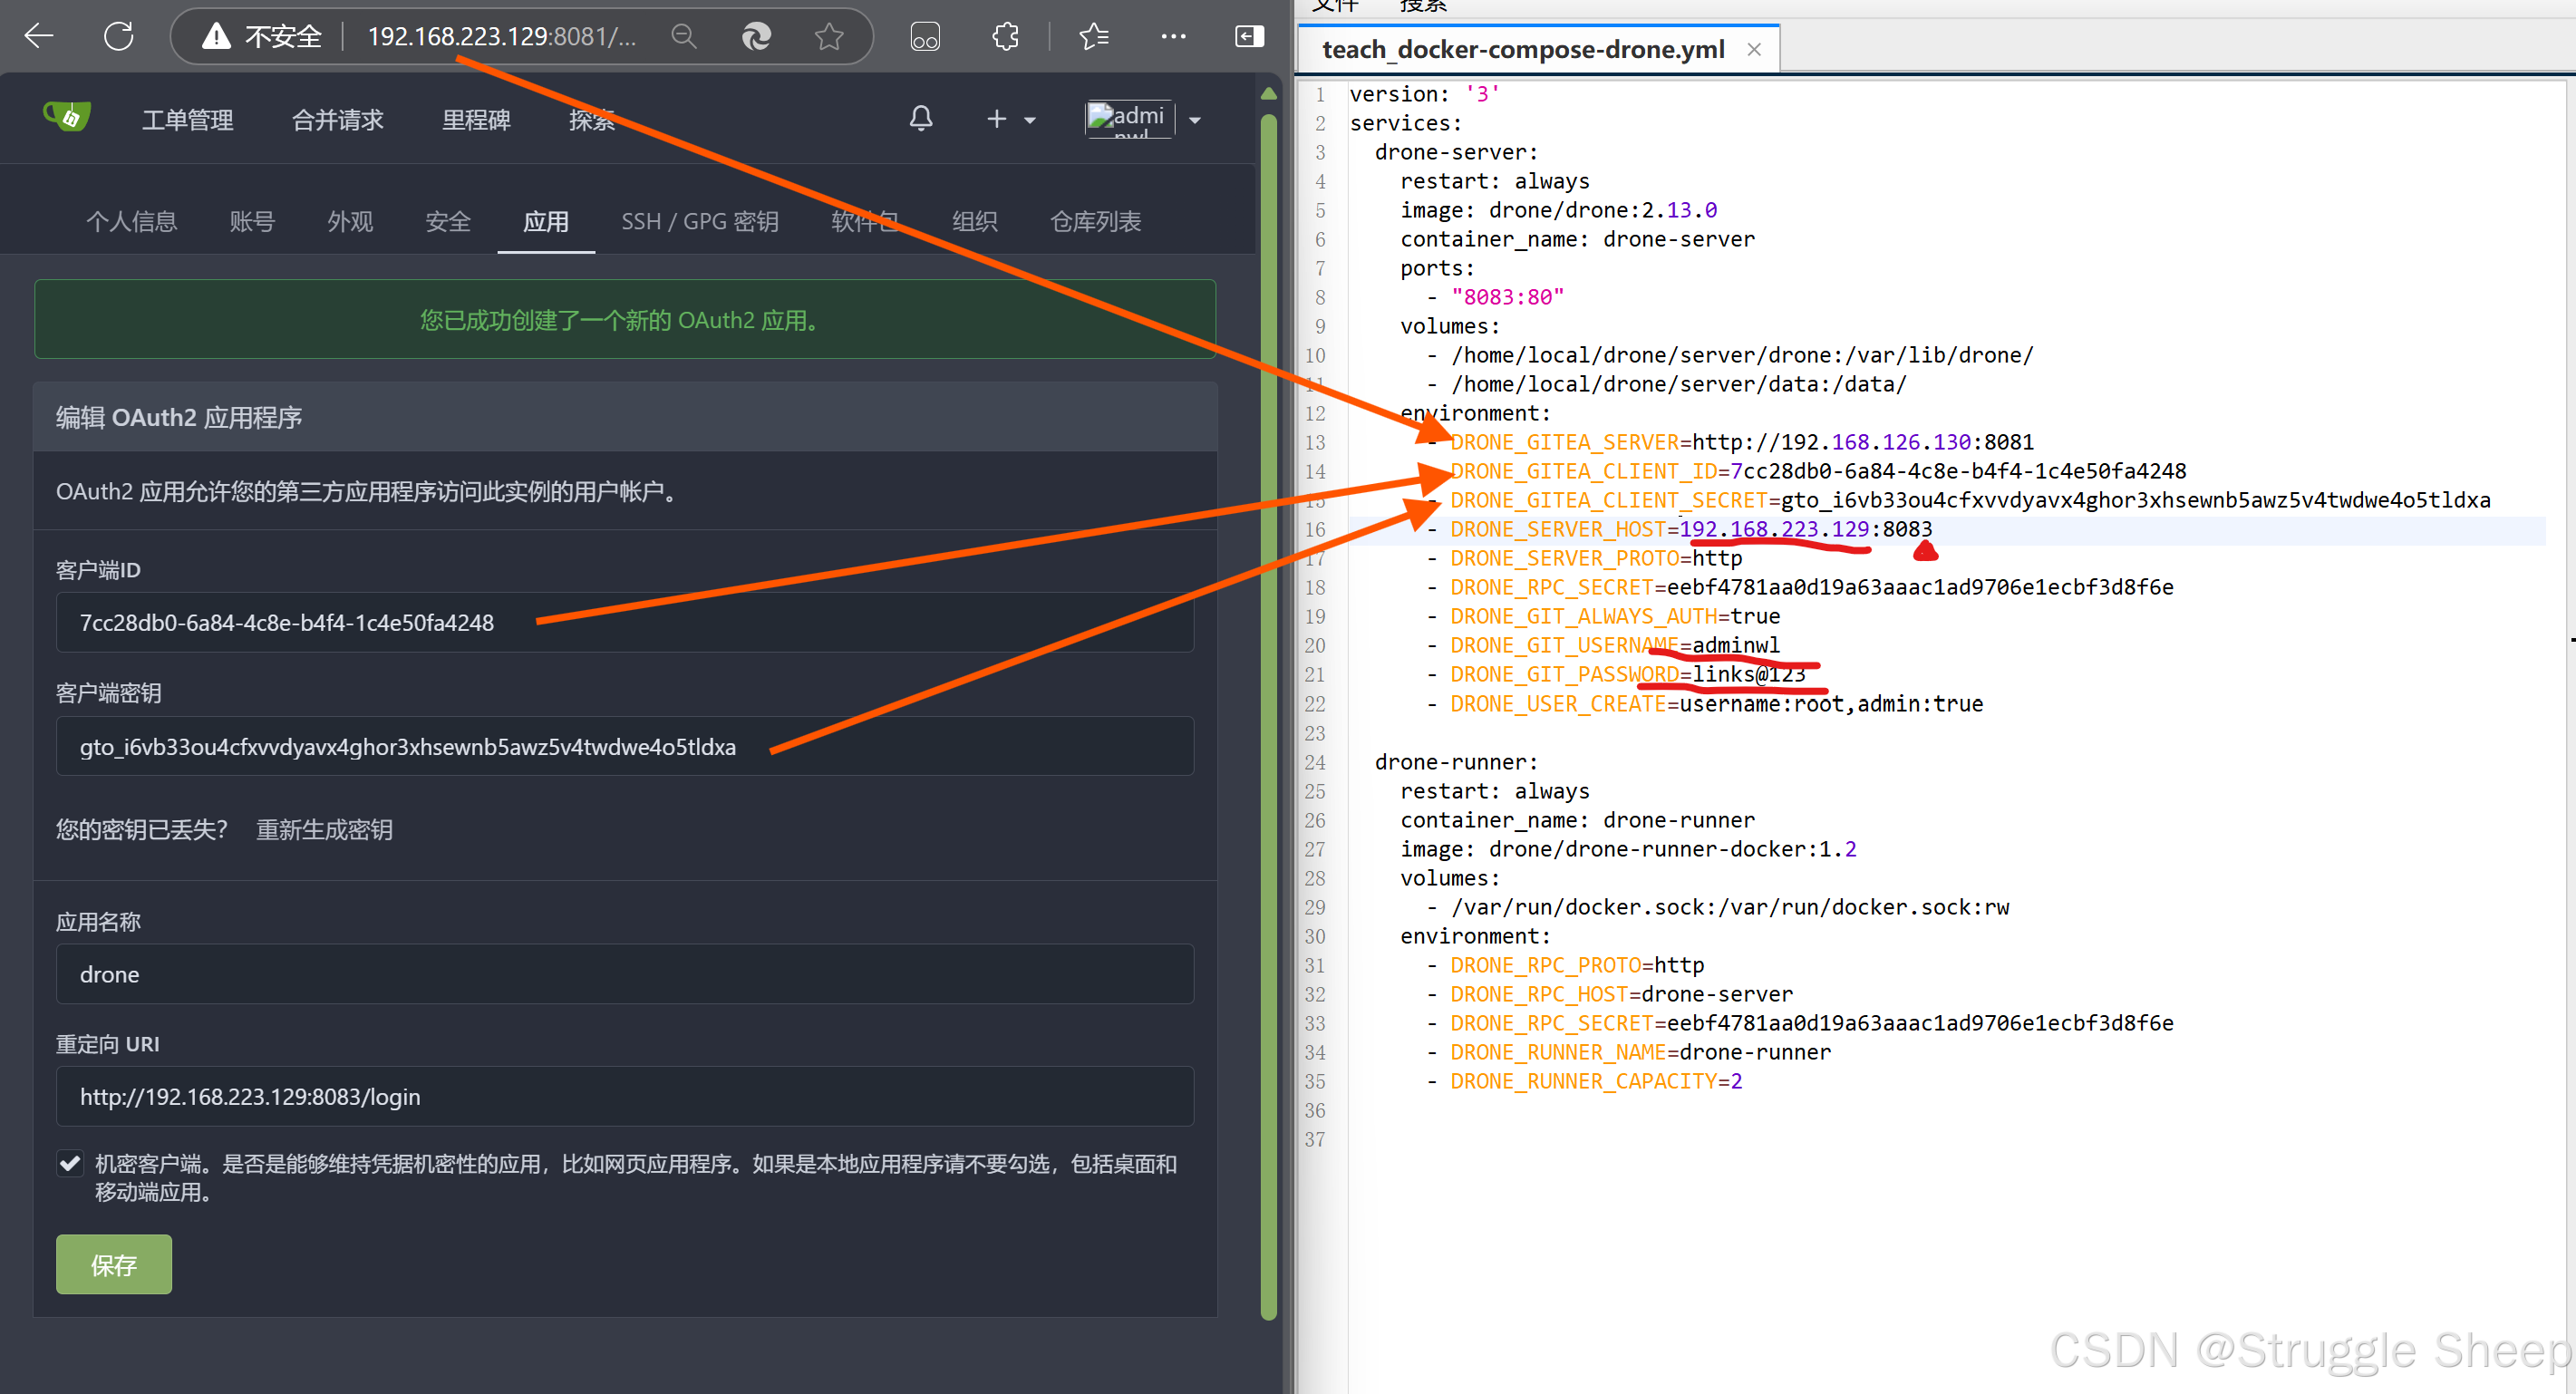Click the 重新生成密钥 link

point(324,829)
